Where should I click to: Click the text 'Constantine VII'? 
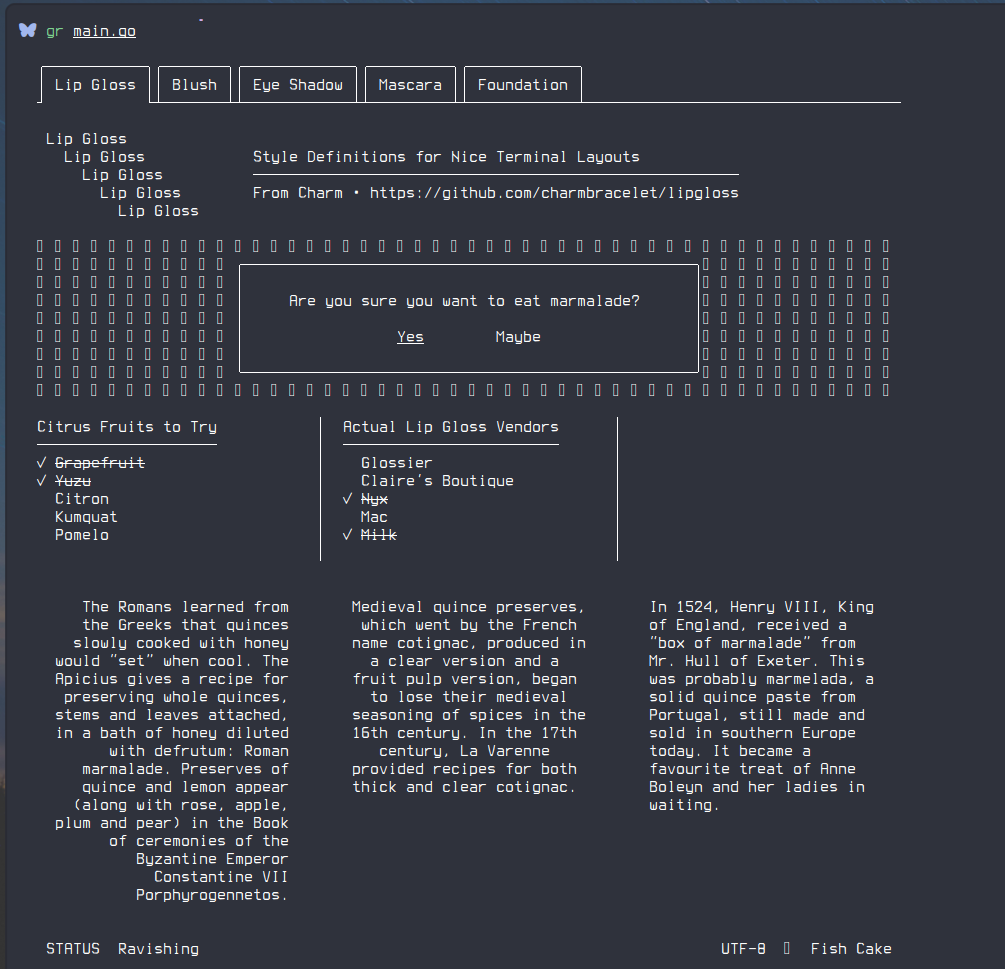point(221,877)
